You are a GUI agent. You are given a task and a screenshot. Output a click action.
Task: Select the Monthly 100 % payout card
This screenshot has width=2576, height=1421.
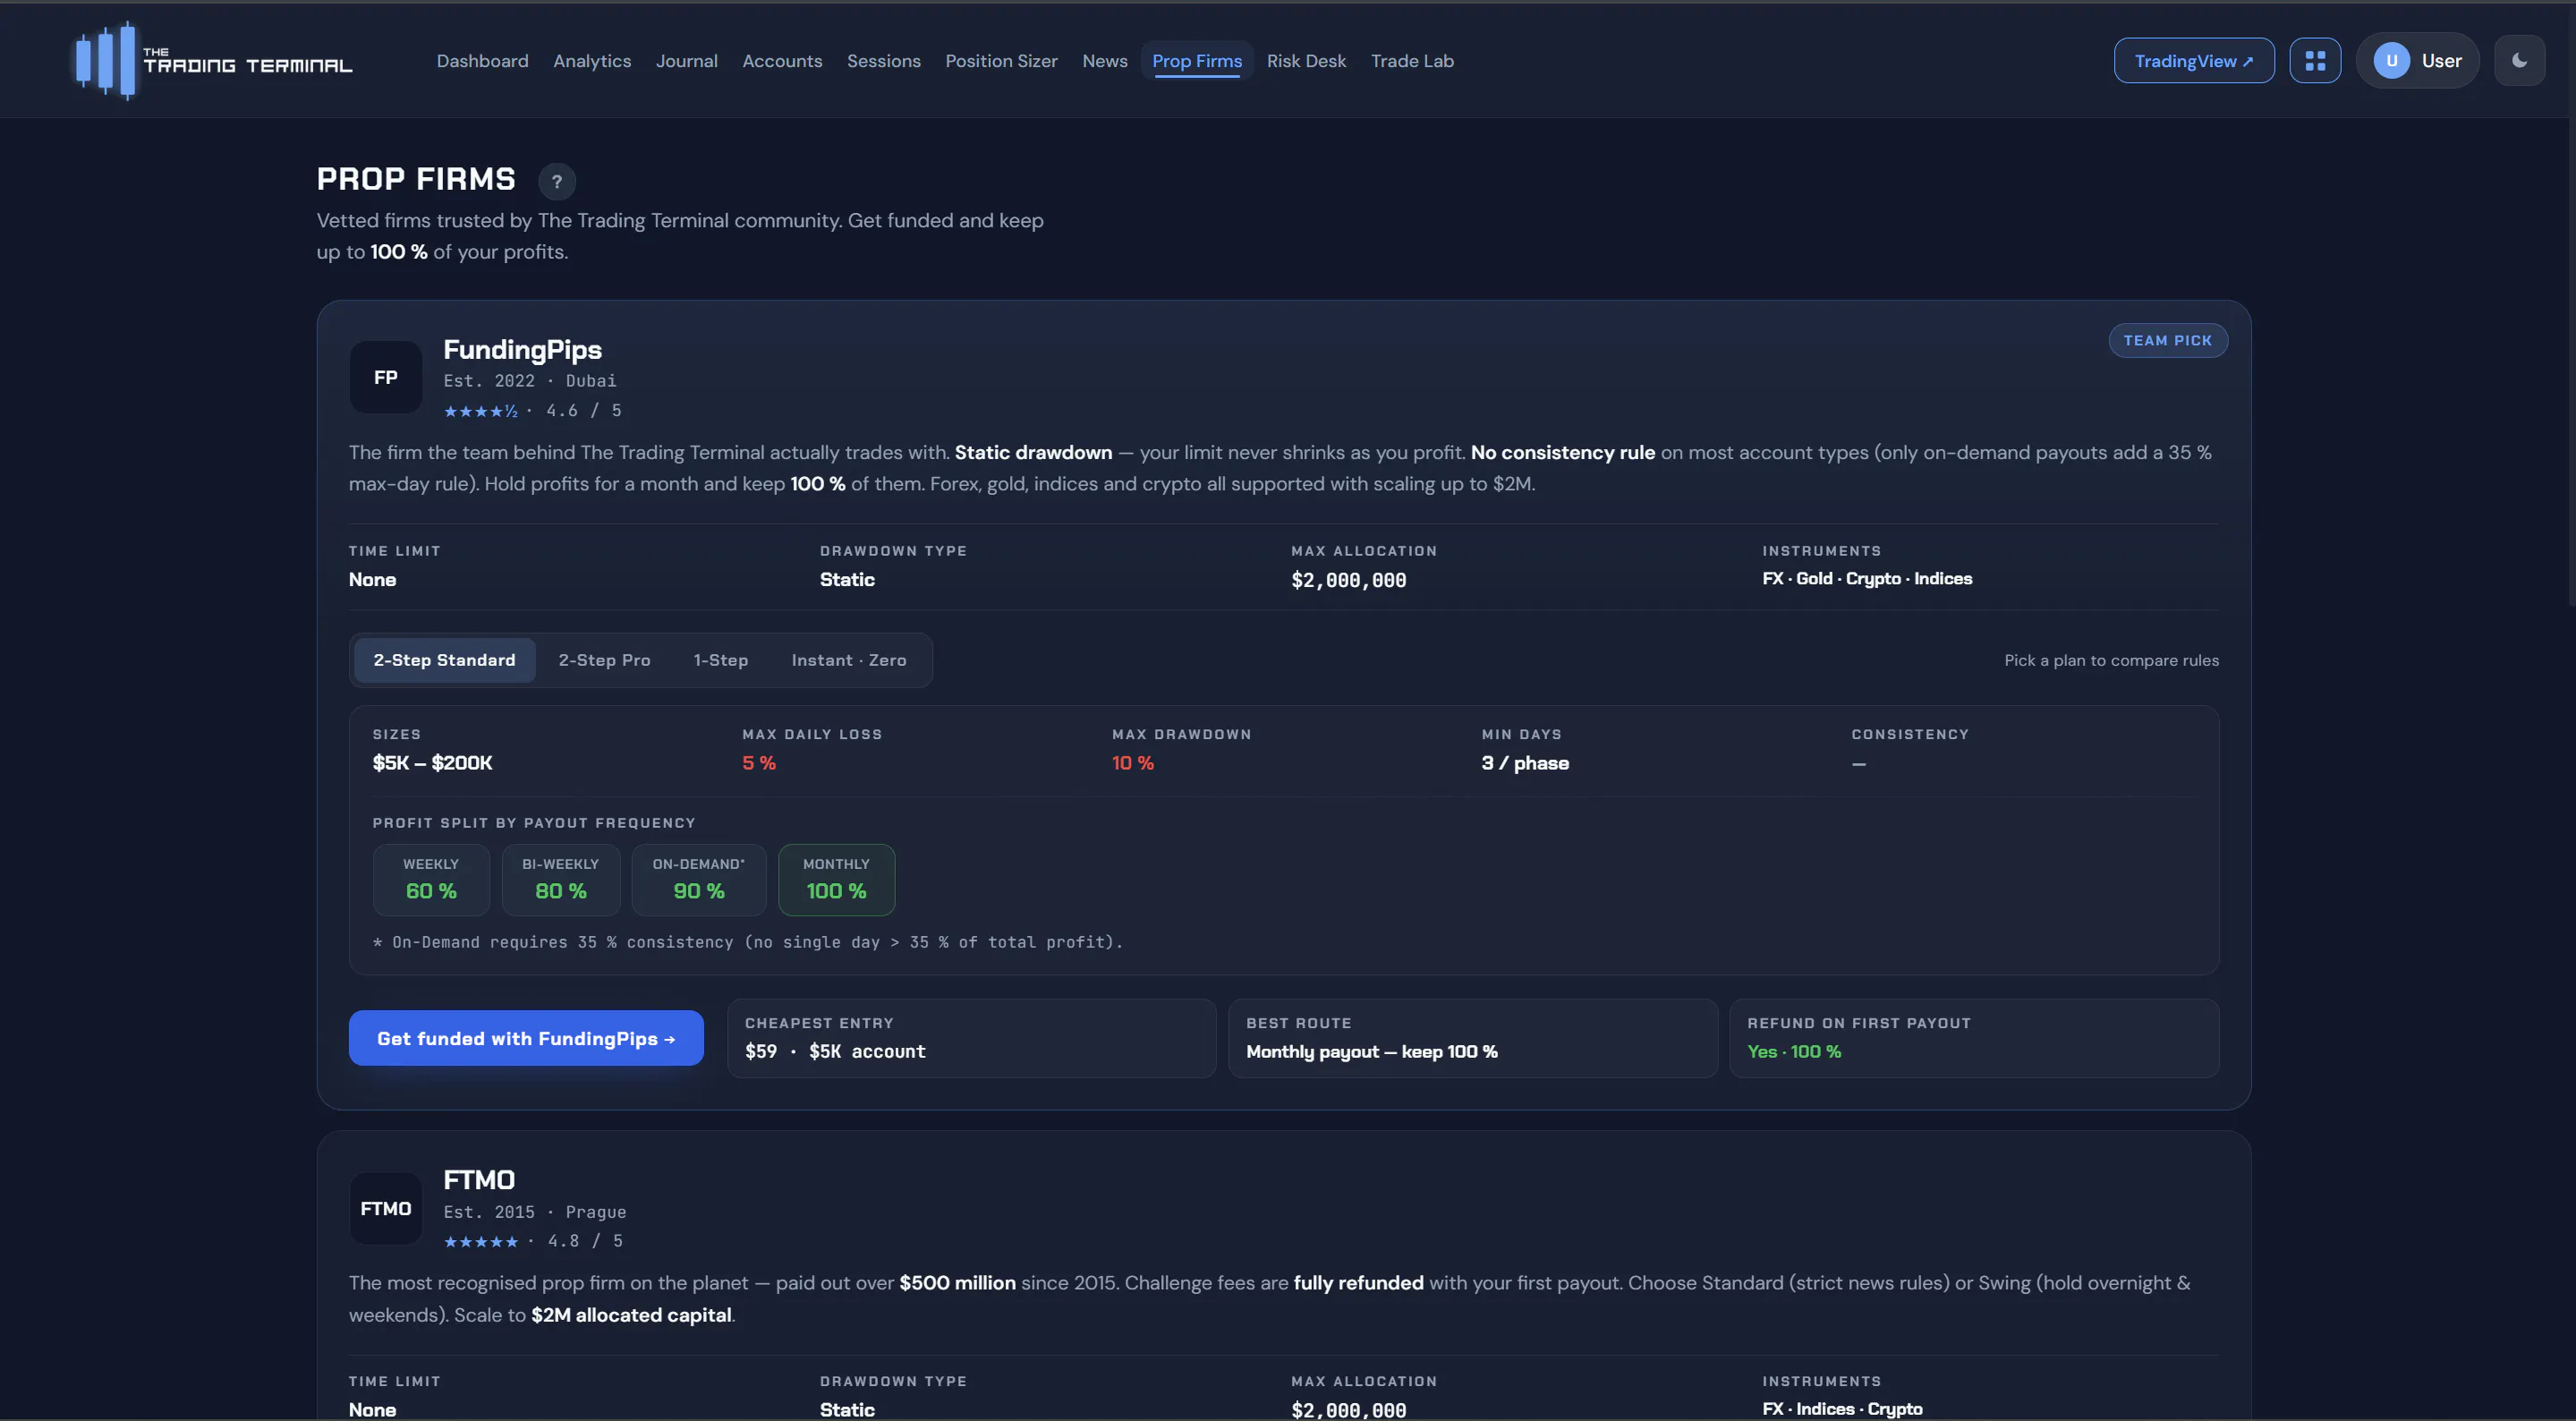837,880
